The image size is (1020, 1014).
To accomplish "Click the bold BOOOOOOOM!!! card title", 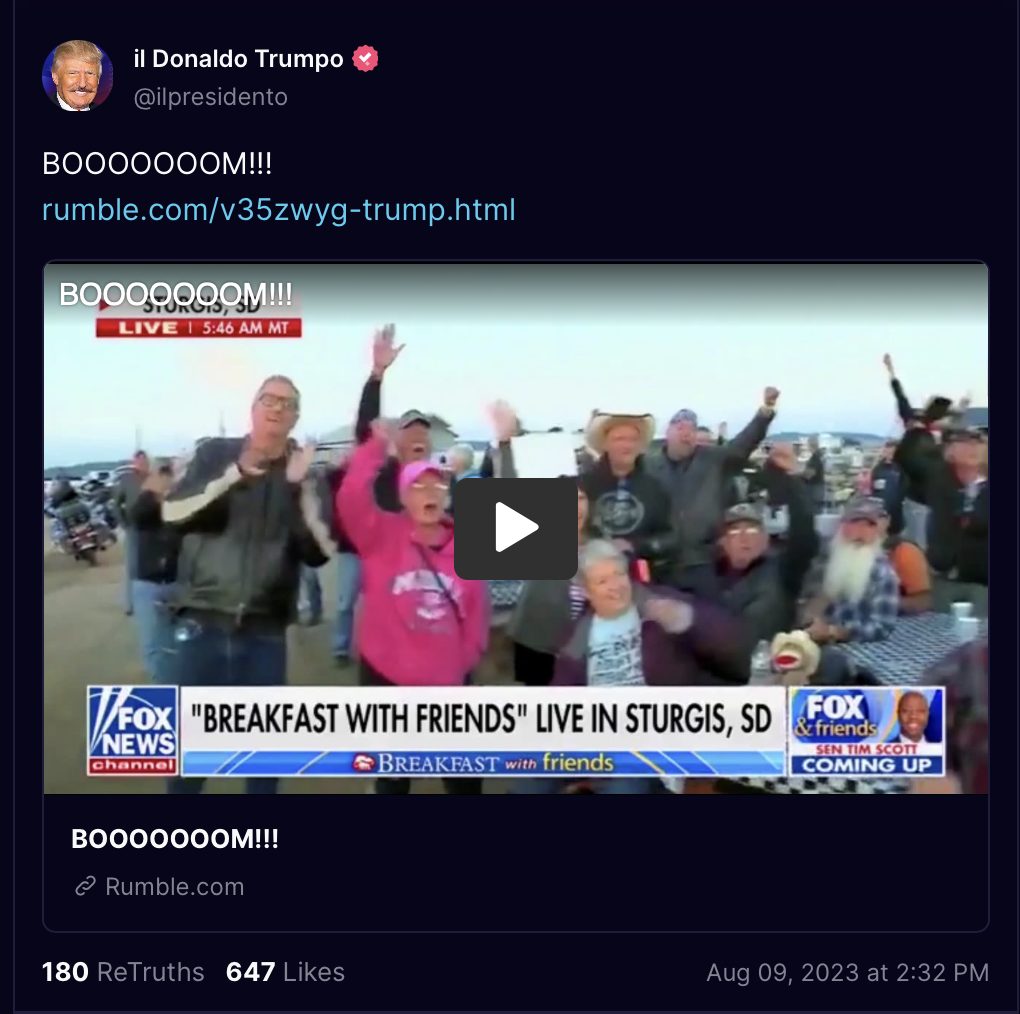I will point(175,839).
